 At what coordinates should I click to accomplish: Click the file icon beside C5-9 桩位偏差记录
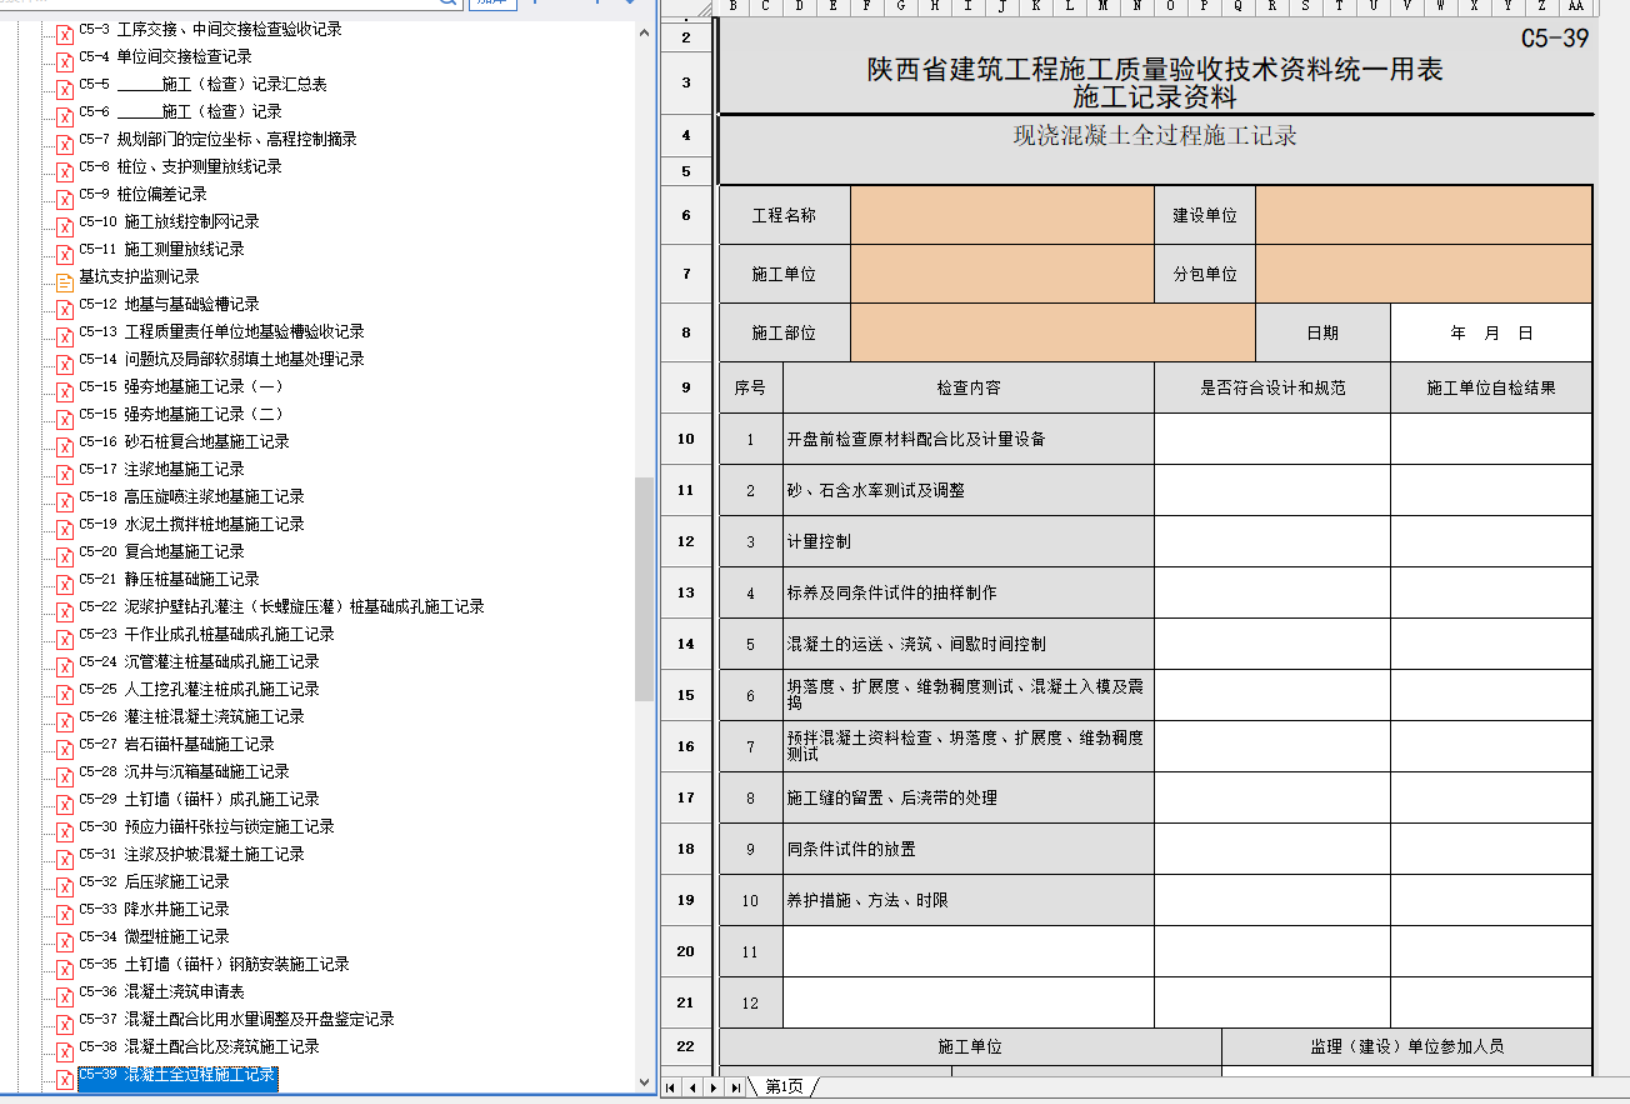(x=65, y=199)
